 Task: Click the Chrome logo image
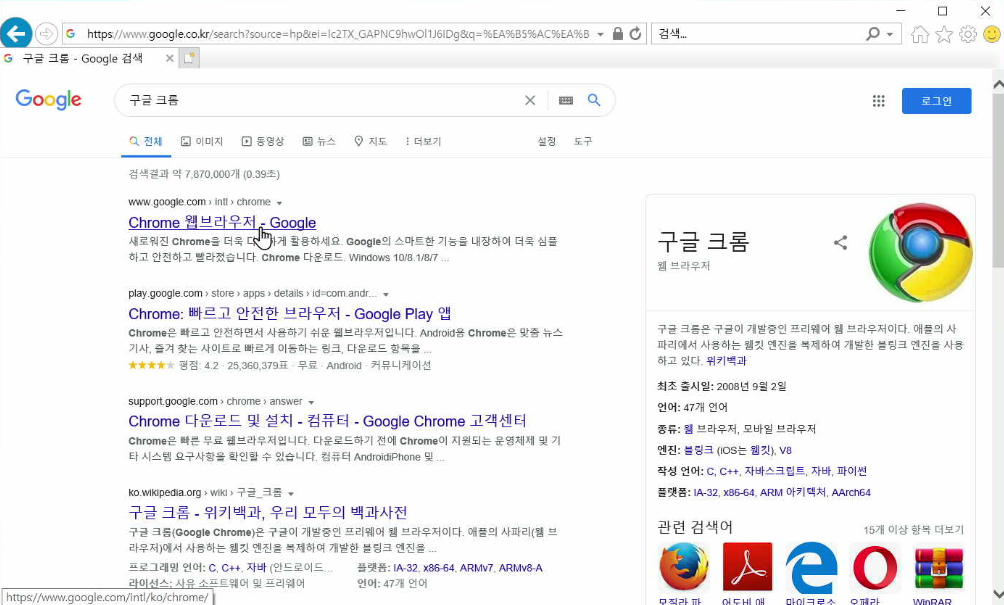[920, 252]
